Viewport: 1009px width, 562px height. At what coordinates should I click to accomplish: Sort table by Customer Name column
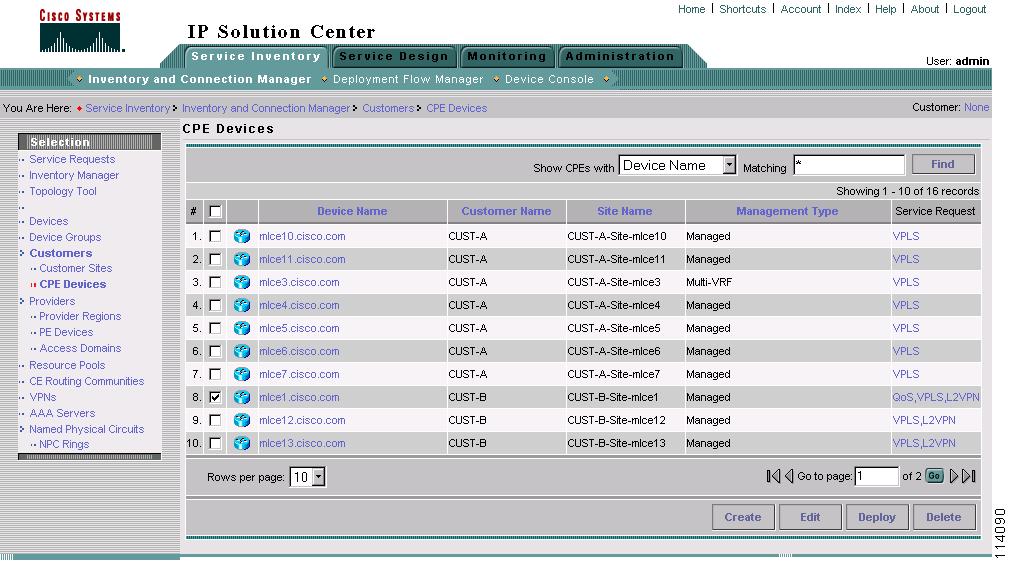coord(506,211)
